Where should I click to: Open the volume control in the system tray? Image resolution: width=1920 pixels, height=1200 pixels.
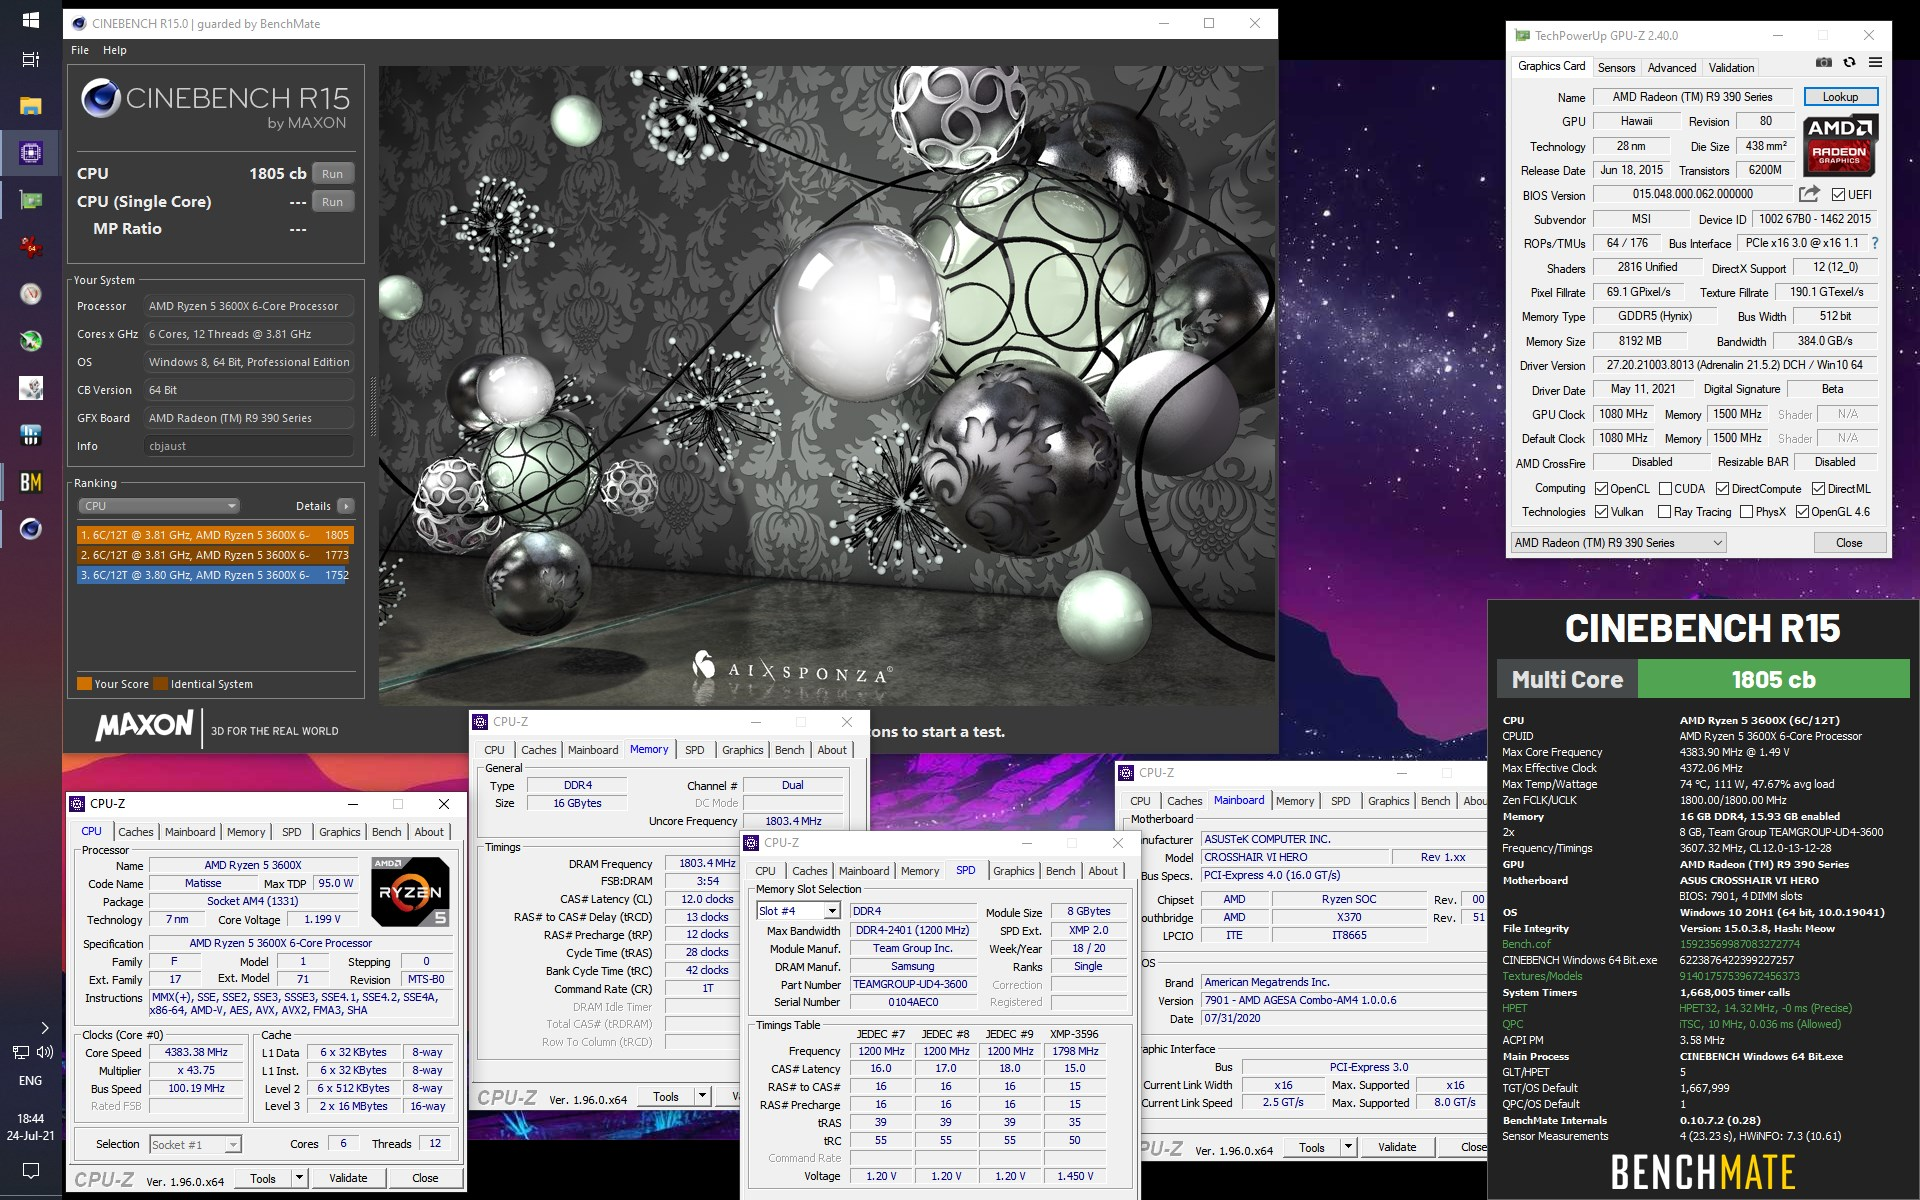tap(45, 1052)
